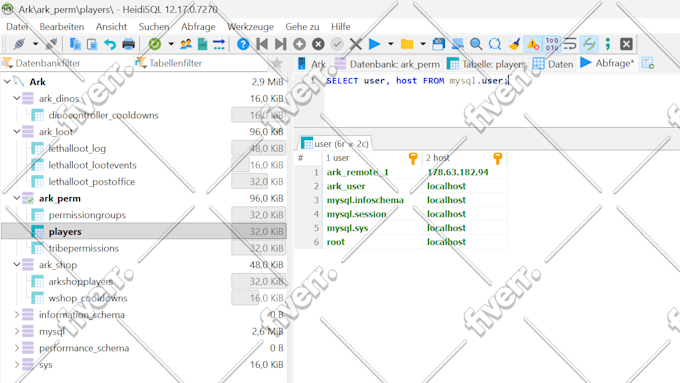Run the query with blue play icon
680x383 pixels.
(x=374, y=44)
